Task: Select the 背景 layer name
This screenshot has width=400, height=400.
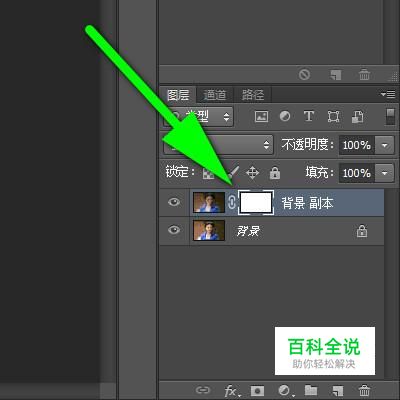Action: pyautogui.click(x=248, y=231)
